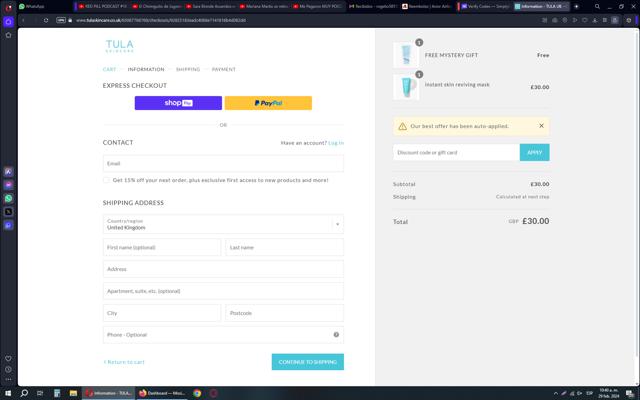Open the sidebar three-dots settings

[8, 380]
